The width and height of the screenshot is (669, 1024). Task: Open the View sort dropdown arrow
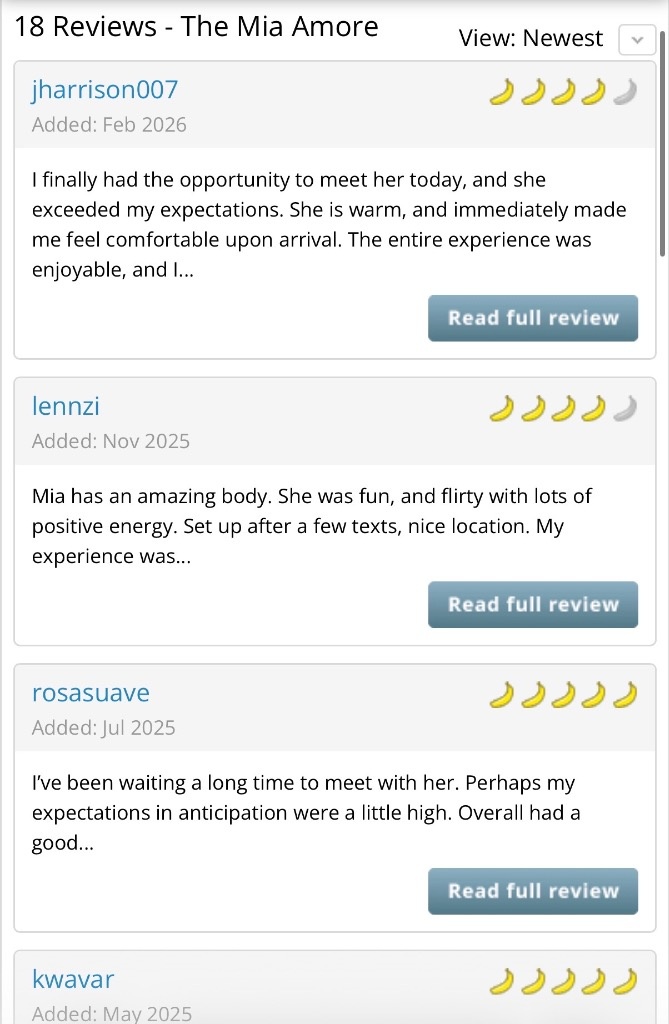[x=637, y=40]
